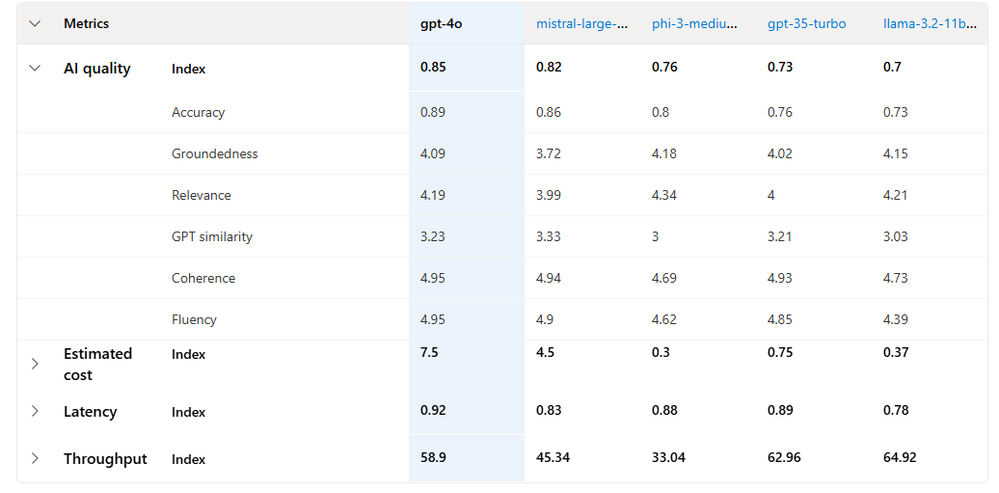The height and width of the screenshot is (493, 999).
Task: Open the phi-3-medium model link
Action: (x=696, y=24)
